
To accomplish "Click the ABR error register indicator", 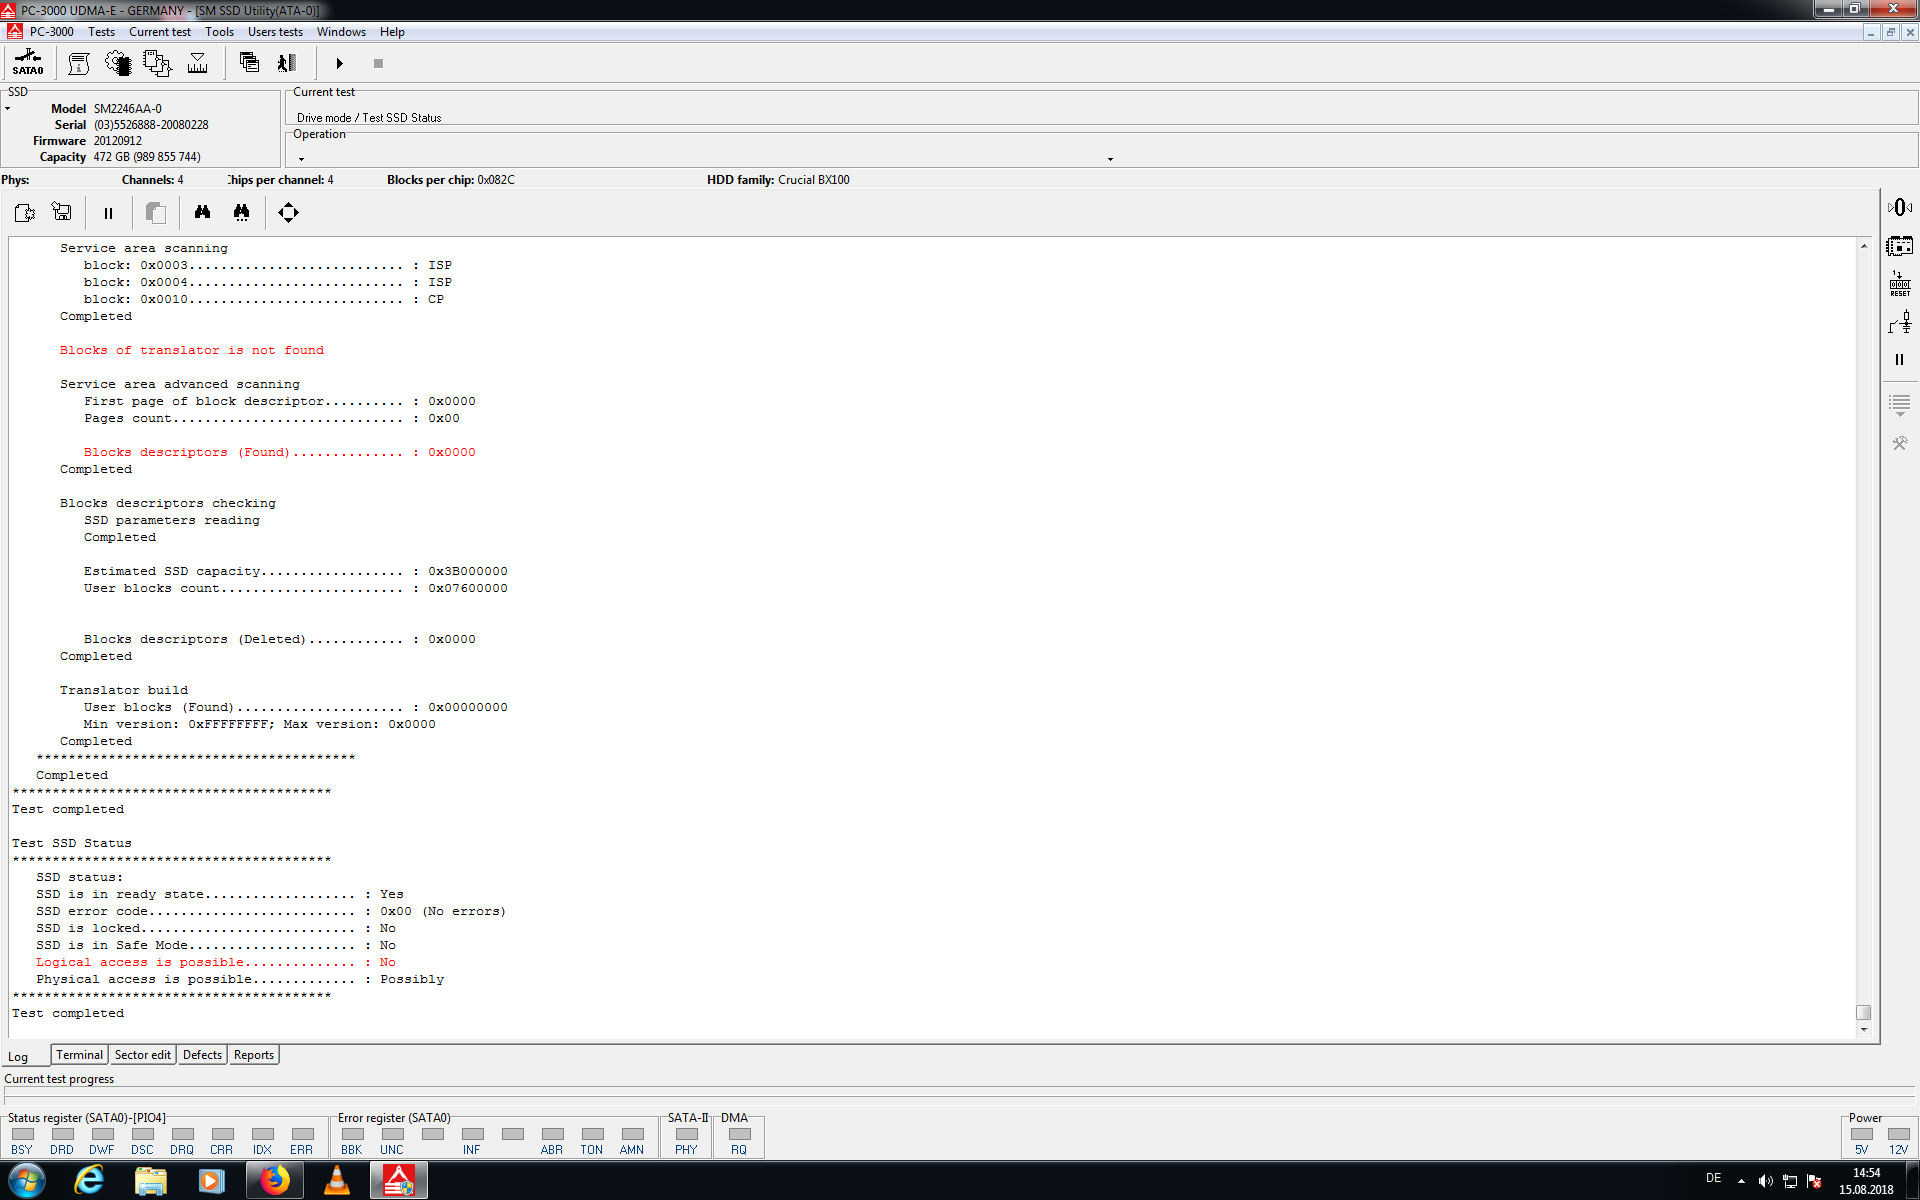I will coord(552,1134).
